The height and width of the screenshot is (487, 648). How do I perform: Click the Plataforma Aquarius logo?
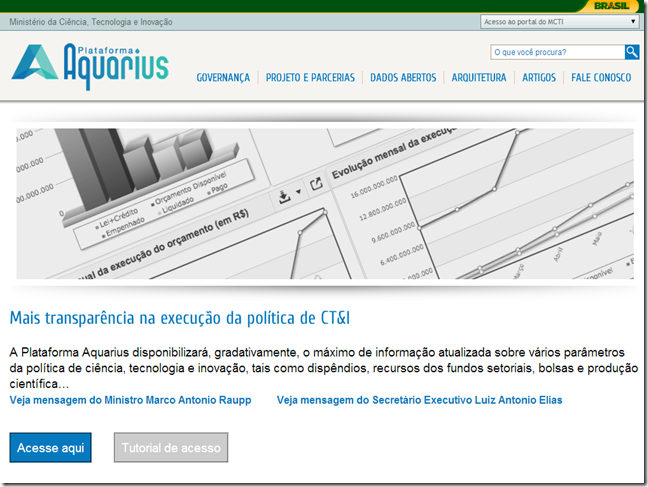click(90, 66)
